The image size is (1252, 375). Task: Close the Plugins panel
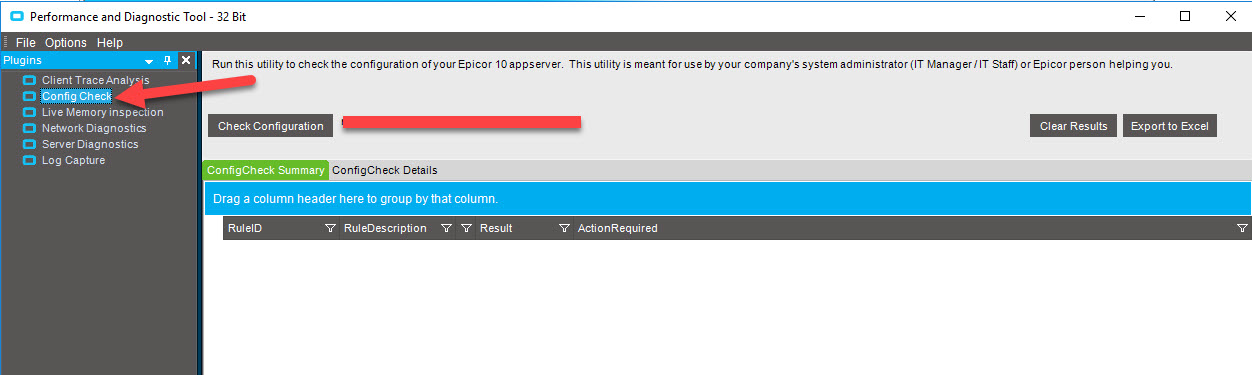pos(185,61)
